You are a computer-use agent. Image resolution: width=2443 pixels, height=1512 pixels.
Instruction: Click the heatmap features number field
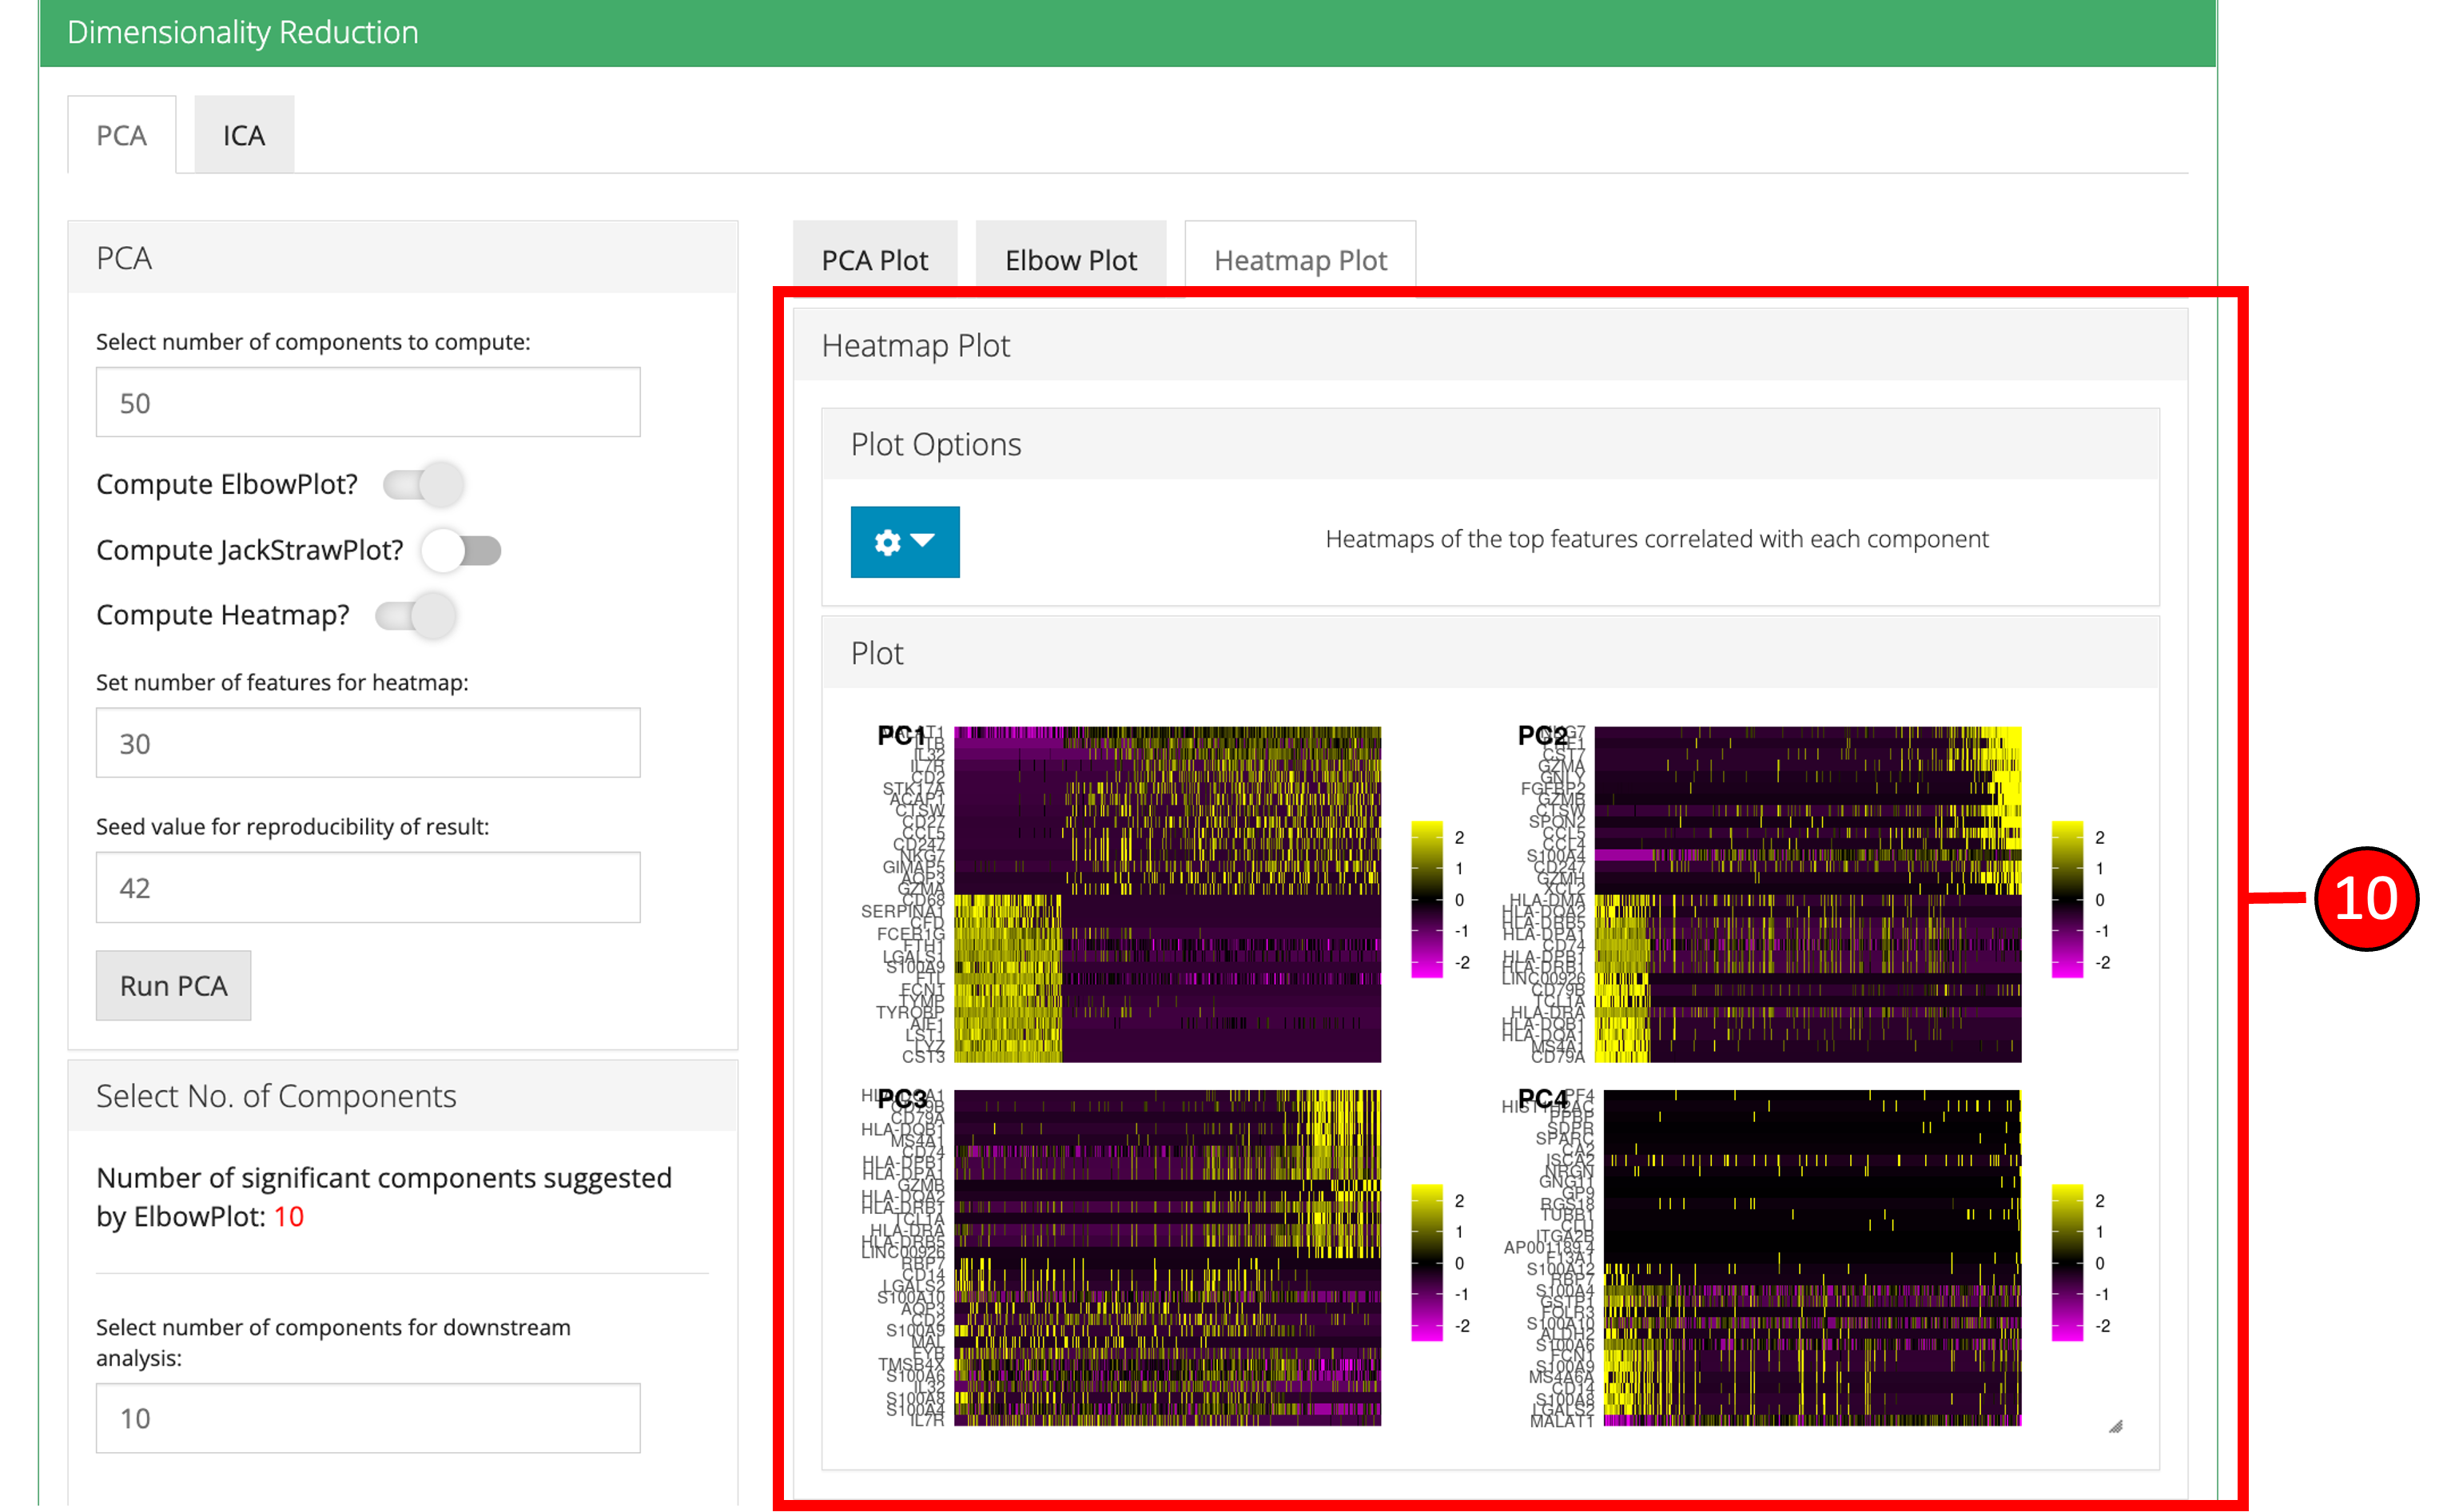[367, 743]
